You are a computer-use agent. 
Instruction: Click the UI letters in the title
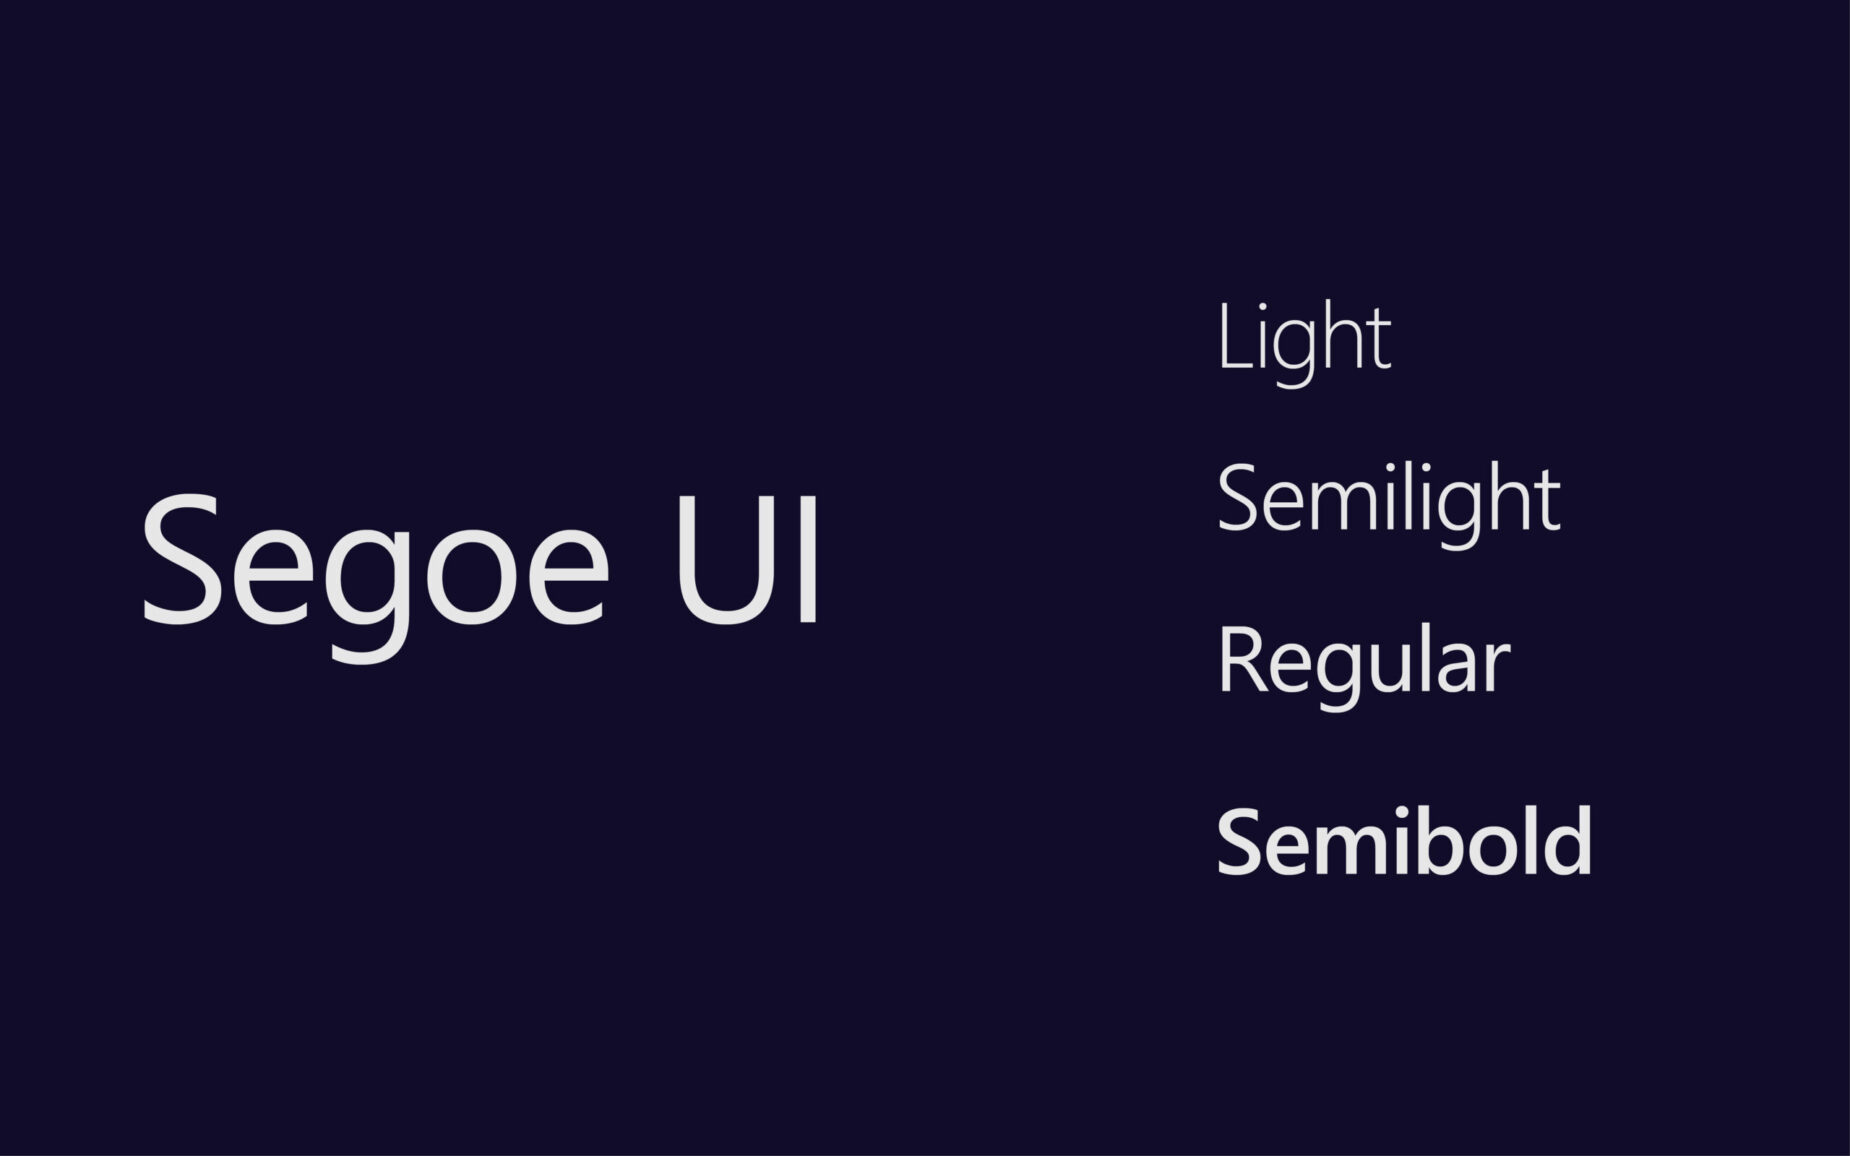pyautogui.click(x=747, y=558)
